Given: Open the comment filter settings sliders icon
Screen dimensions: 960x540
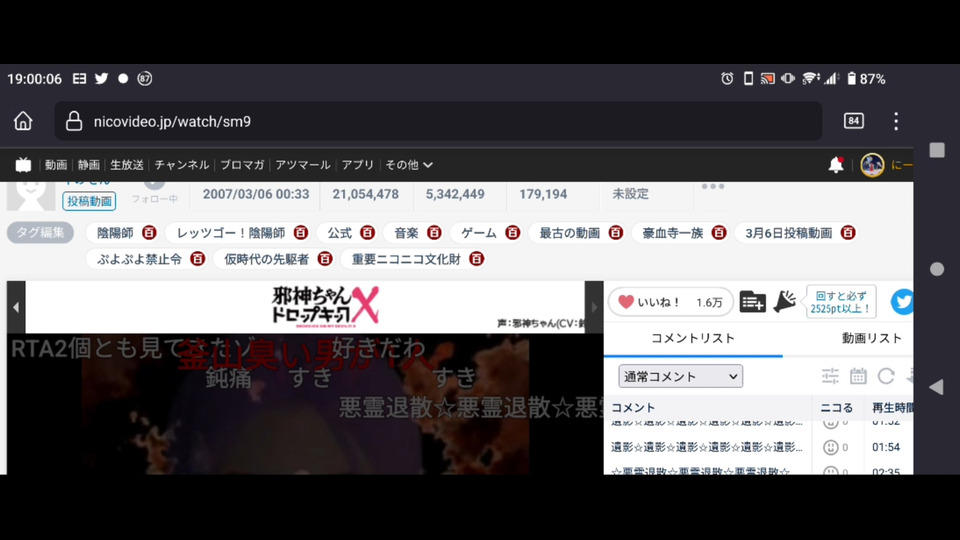Looking at the screenshot, I should pyautogui.click(x=830, y=376).
